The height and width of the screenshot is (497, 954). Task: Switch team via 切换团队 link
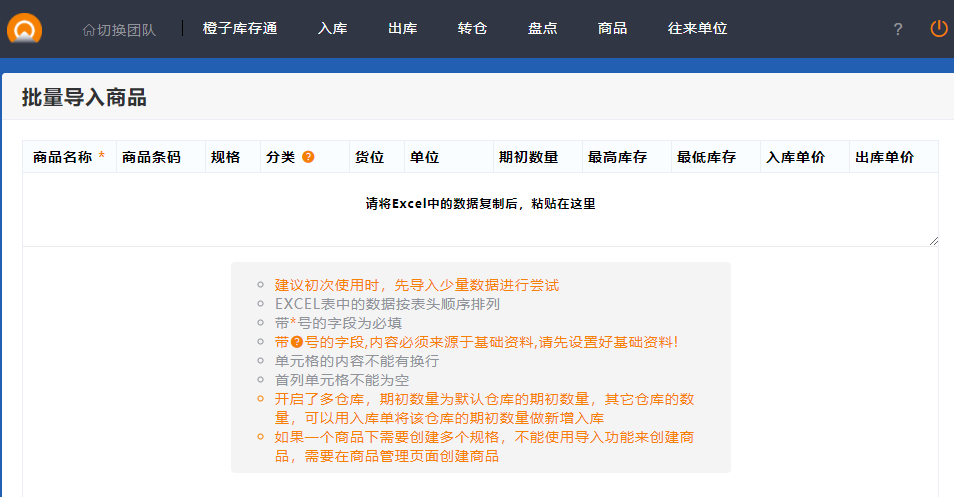(x=126, y=30)
